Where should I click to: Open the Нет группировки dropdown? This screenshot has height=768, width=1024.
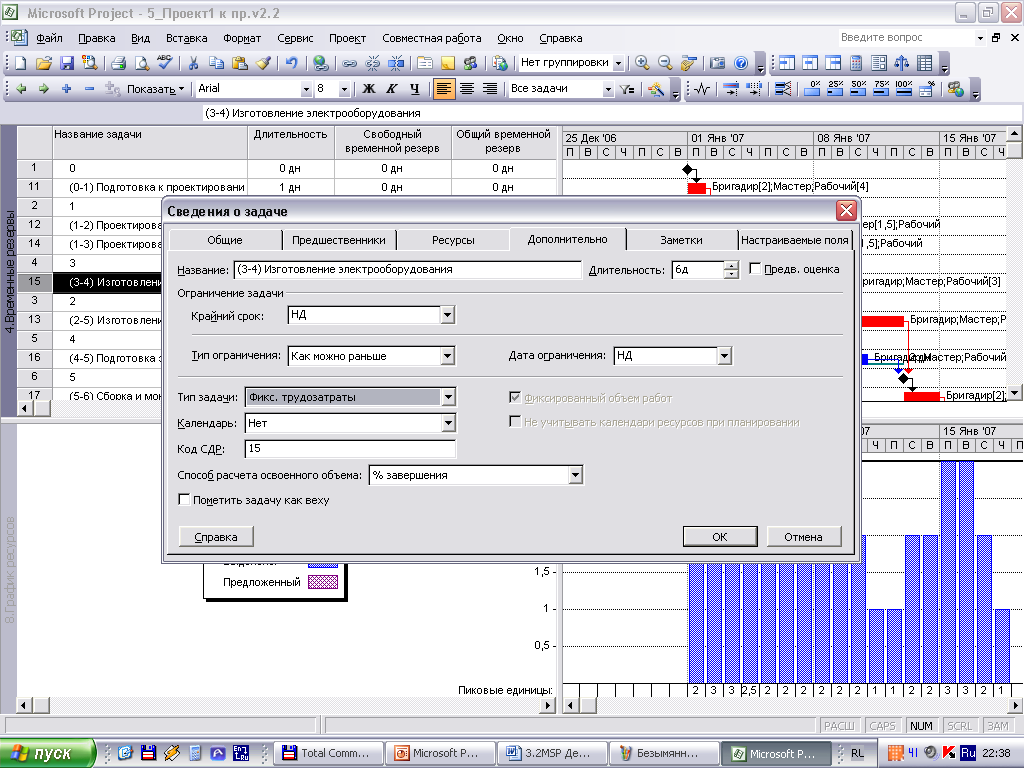(x=618, y=63)
